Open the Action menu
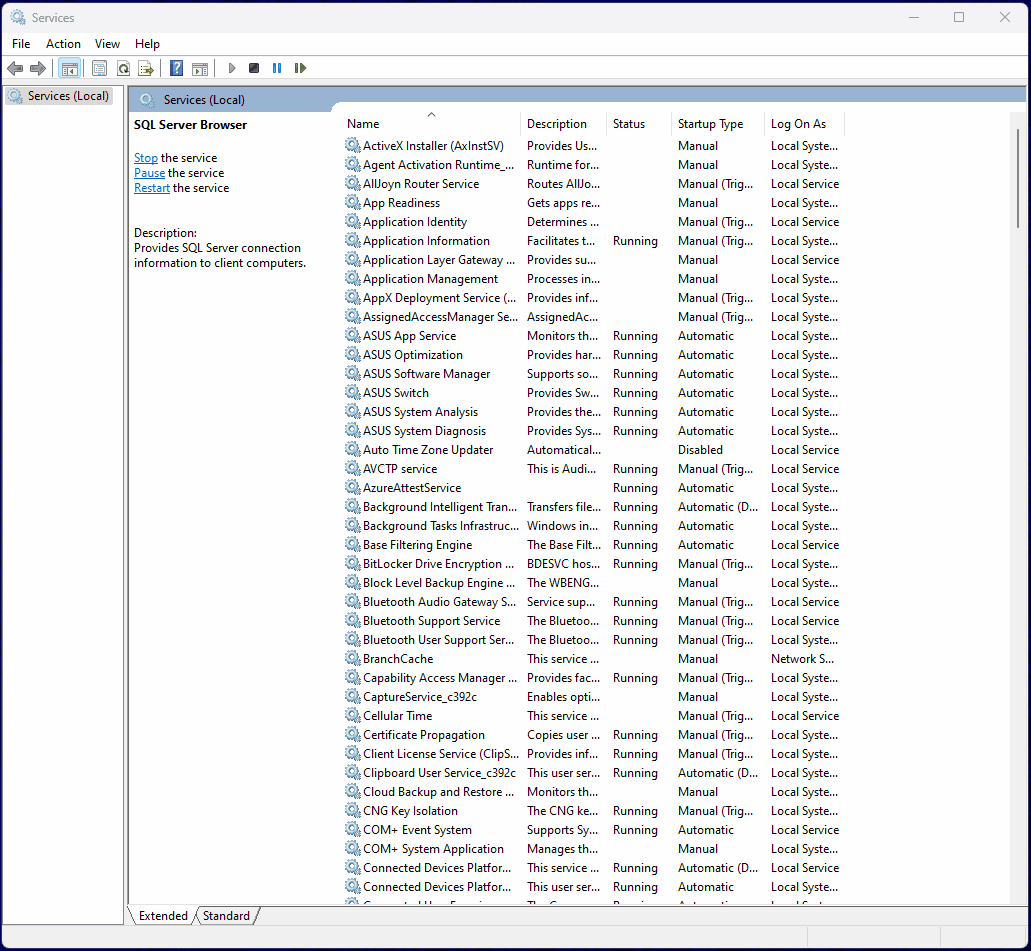This screenshot has height=951, width=1031. coord(63,44)
